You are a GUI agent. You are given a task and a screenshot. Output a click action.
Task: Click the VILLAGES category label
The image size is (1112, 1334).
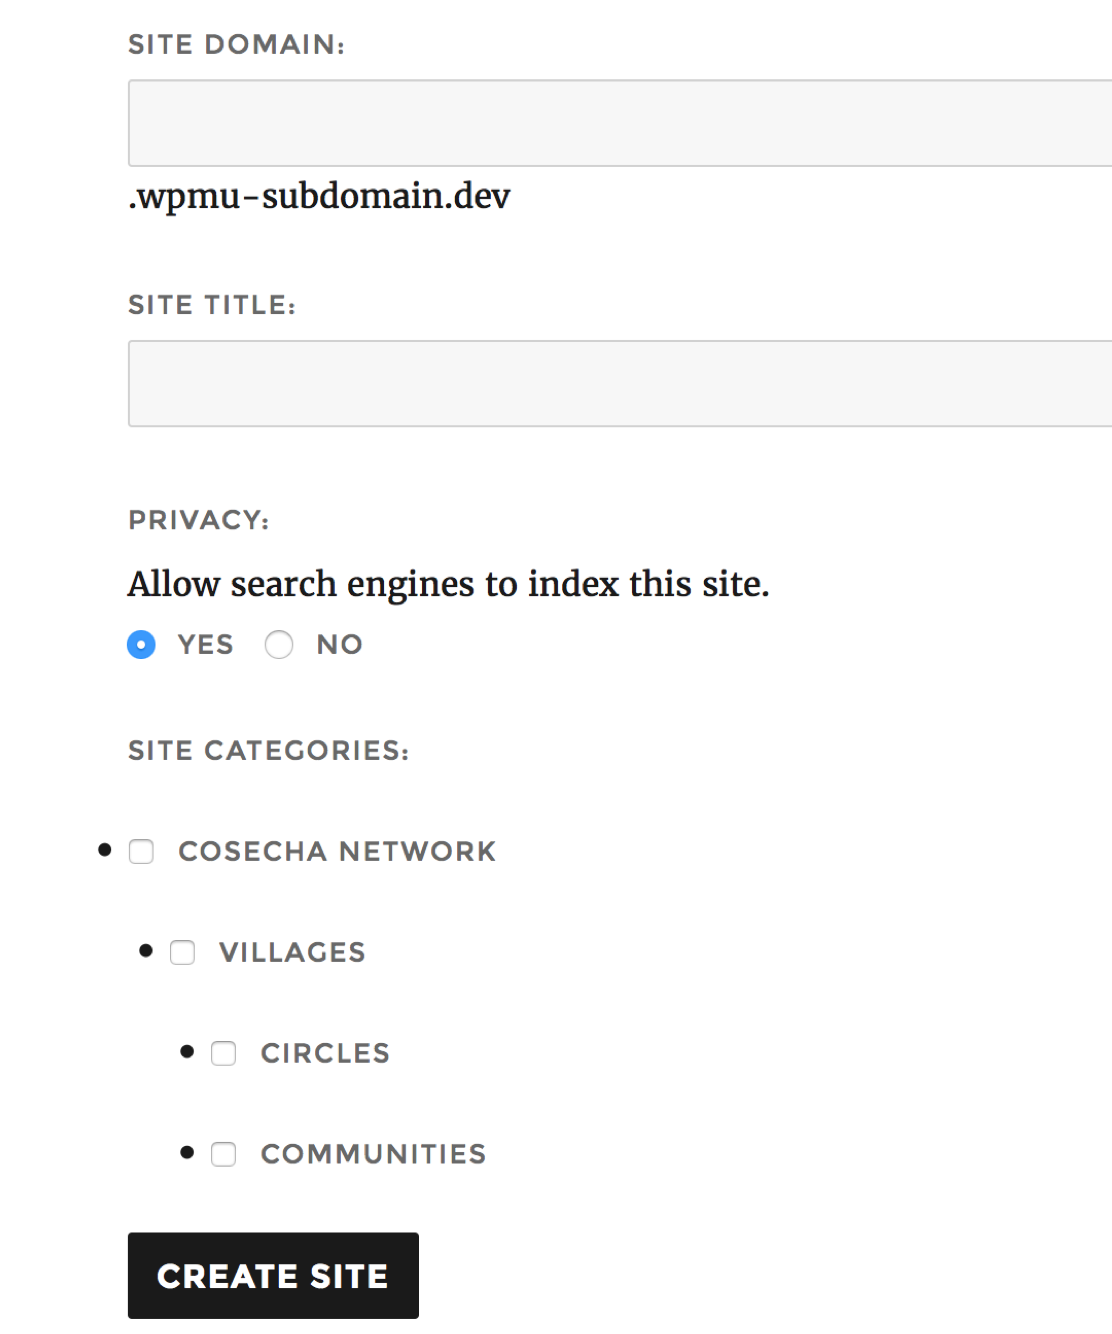292,953
